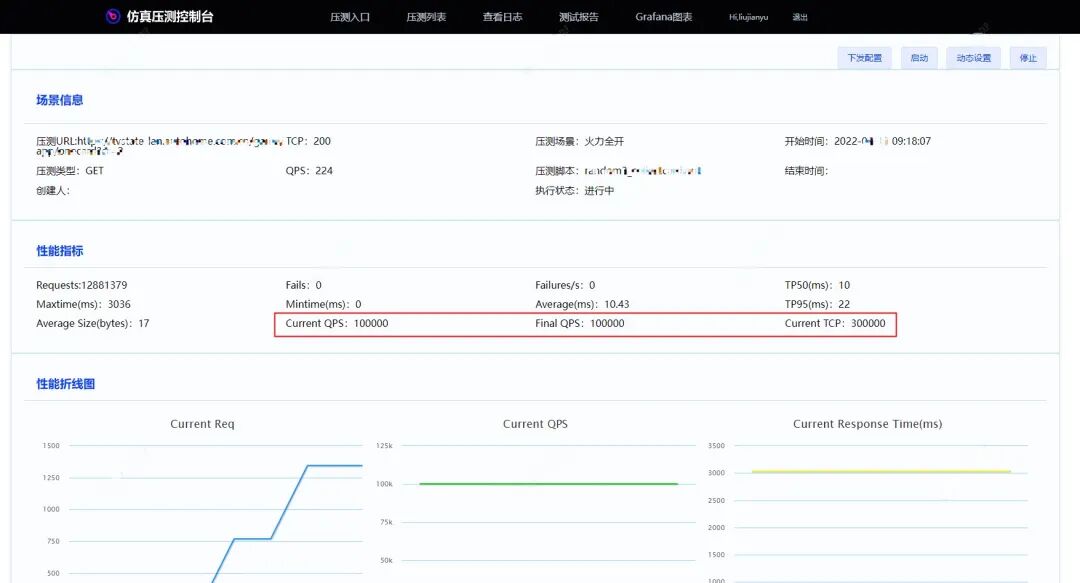Screen dimensions: 1080x583
Task: Switch to the 测试报告 page
Action: coord(579,17)
